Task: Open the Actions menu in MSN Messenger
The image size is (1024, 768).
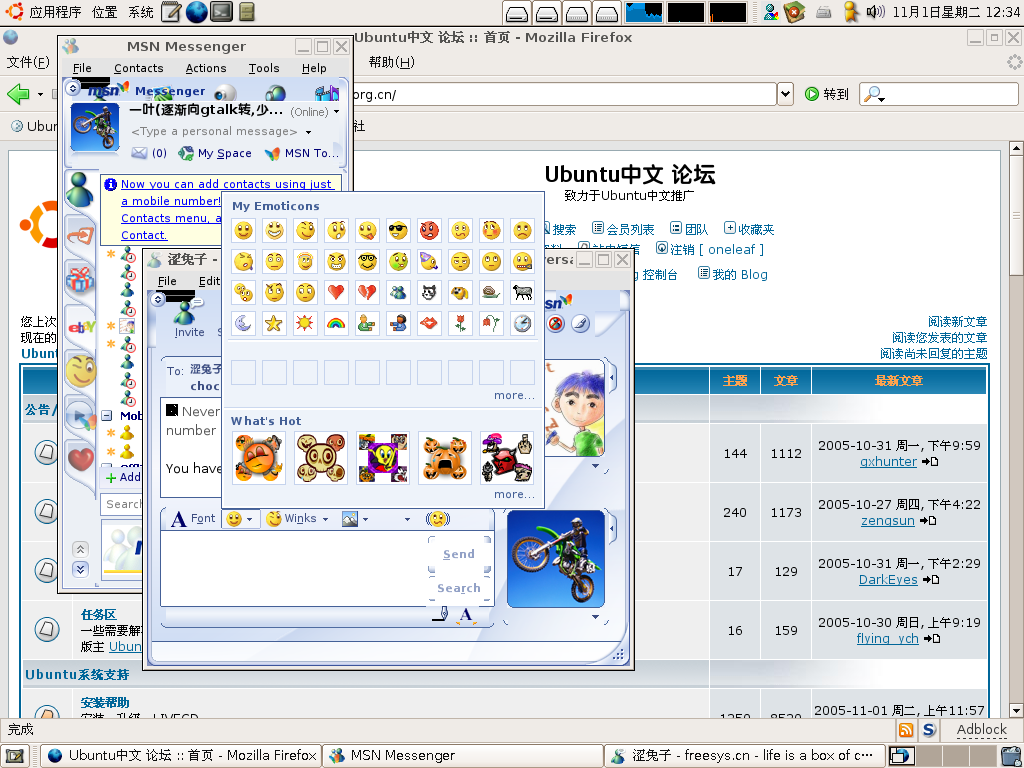Action: coord(206,68)
